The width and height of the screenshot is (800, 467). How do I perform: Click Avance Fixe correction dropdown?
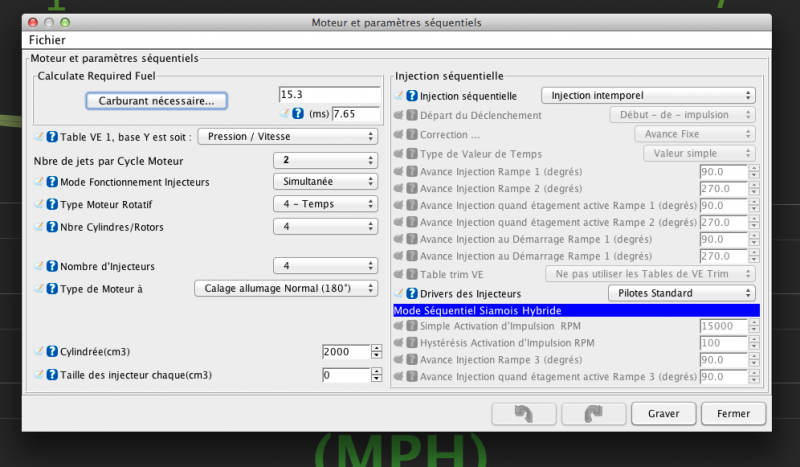coord(695,134)
